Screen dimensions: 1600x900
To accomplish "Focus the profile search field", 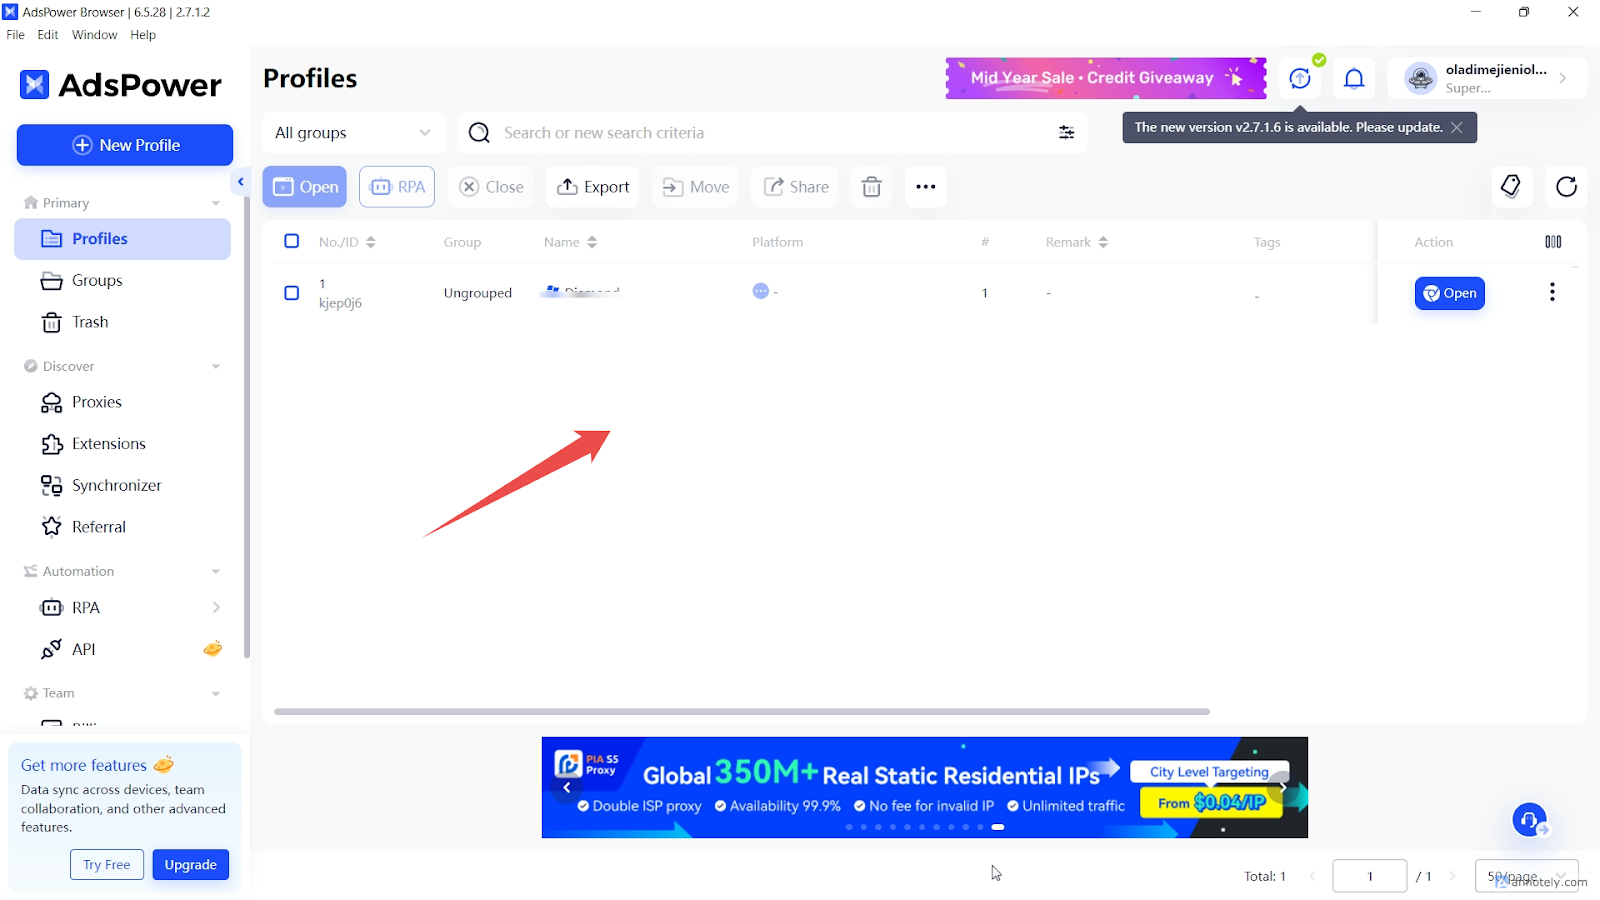I will (772, 133).
